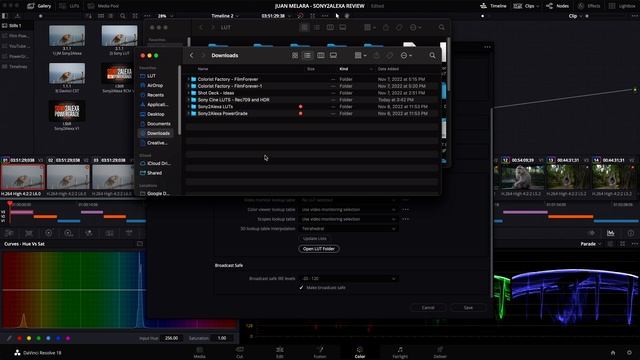The height and width of the screenshot is (360, 640).
Task: Switch to the Fusion page
Action: pos(320,353)
